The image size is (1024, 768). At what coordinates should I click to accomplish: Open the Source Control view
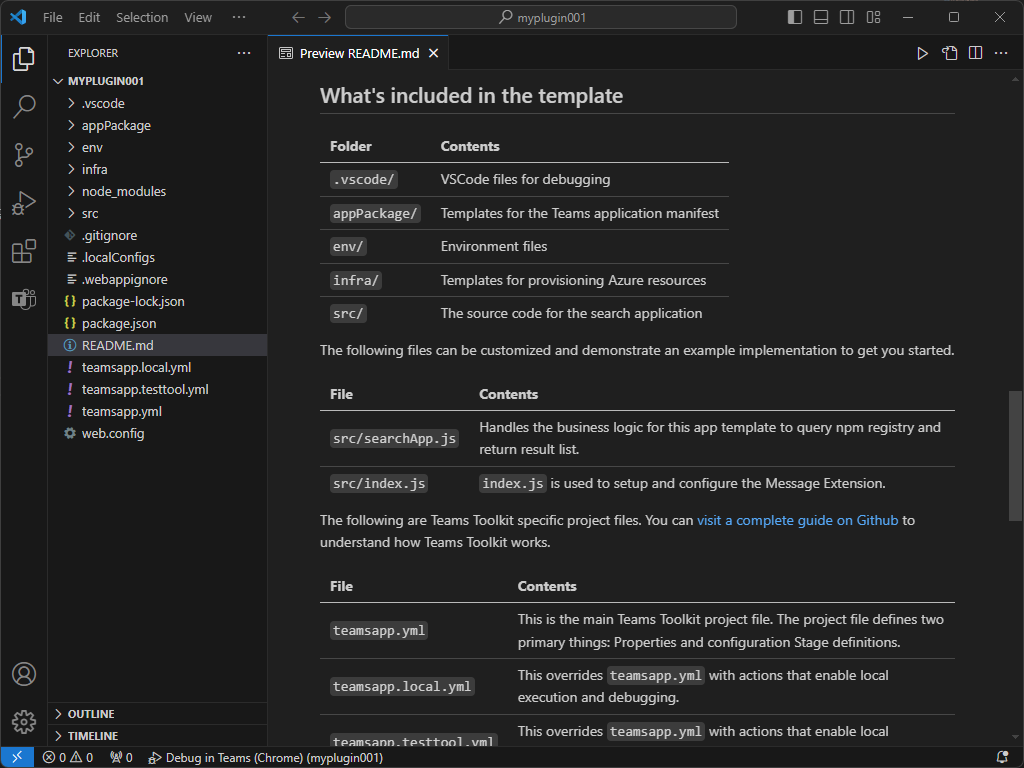24,155
